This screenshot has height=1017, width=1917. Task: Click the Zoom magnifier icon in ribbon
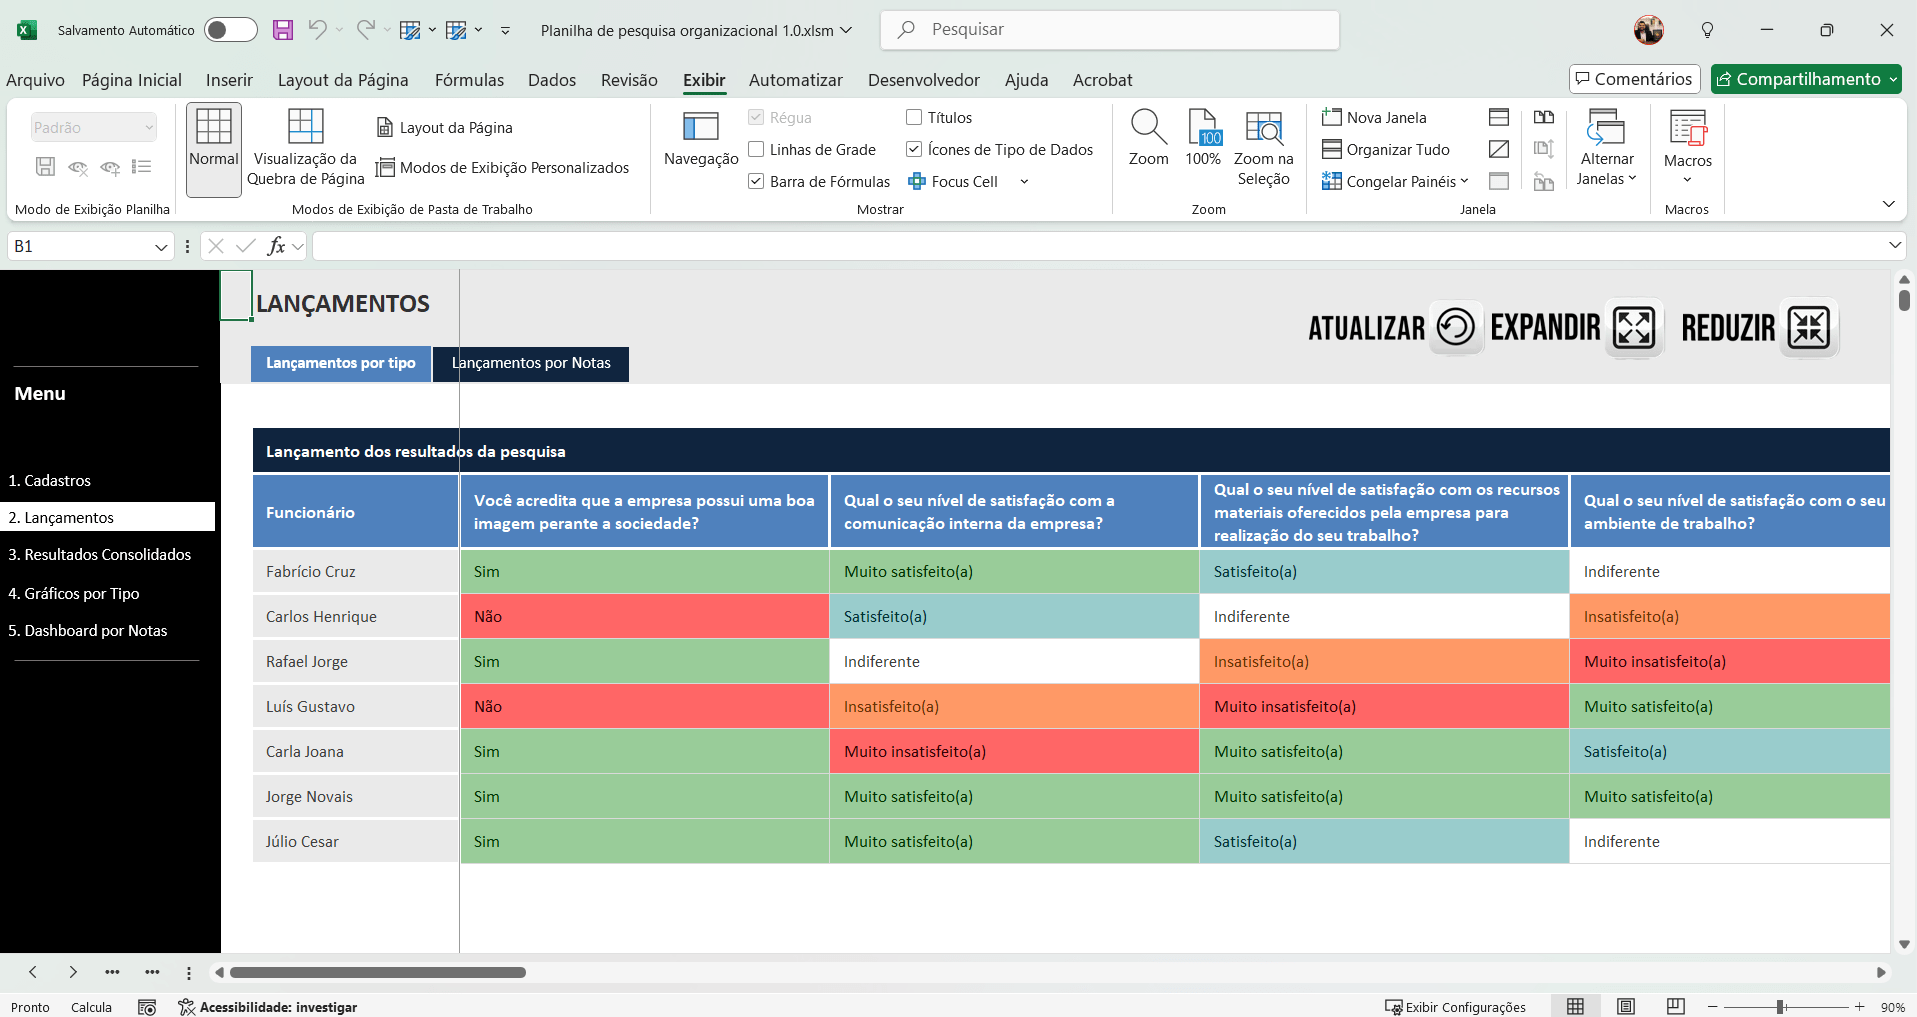pos(1148,128)
